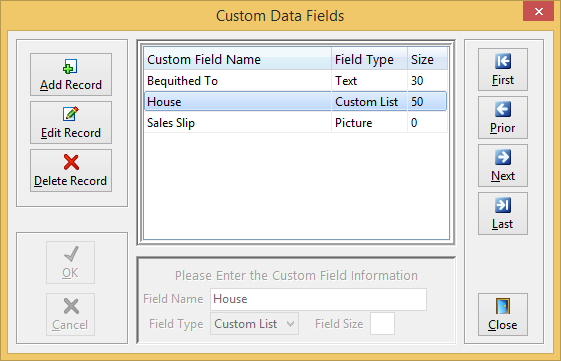
Task: Click the size value '50'
Action: pyautogui.click(x=417, y=102)
